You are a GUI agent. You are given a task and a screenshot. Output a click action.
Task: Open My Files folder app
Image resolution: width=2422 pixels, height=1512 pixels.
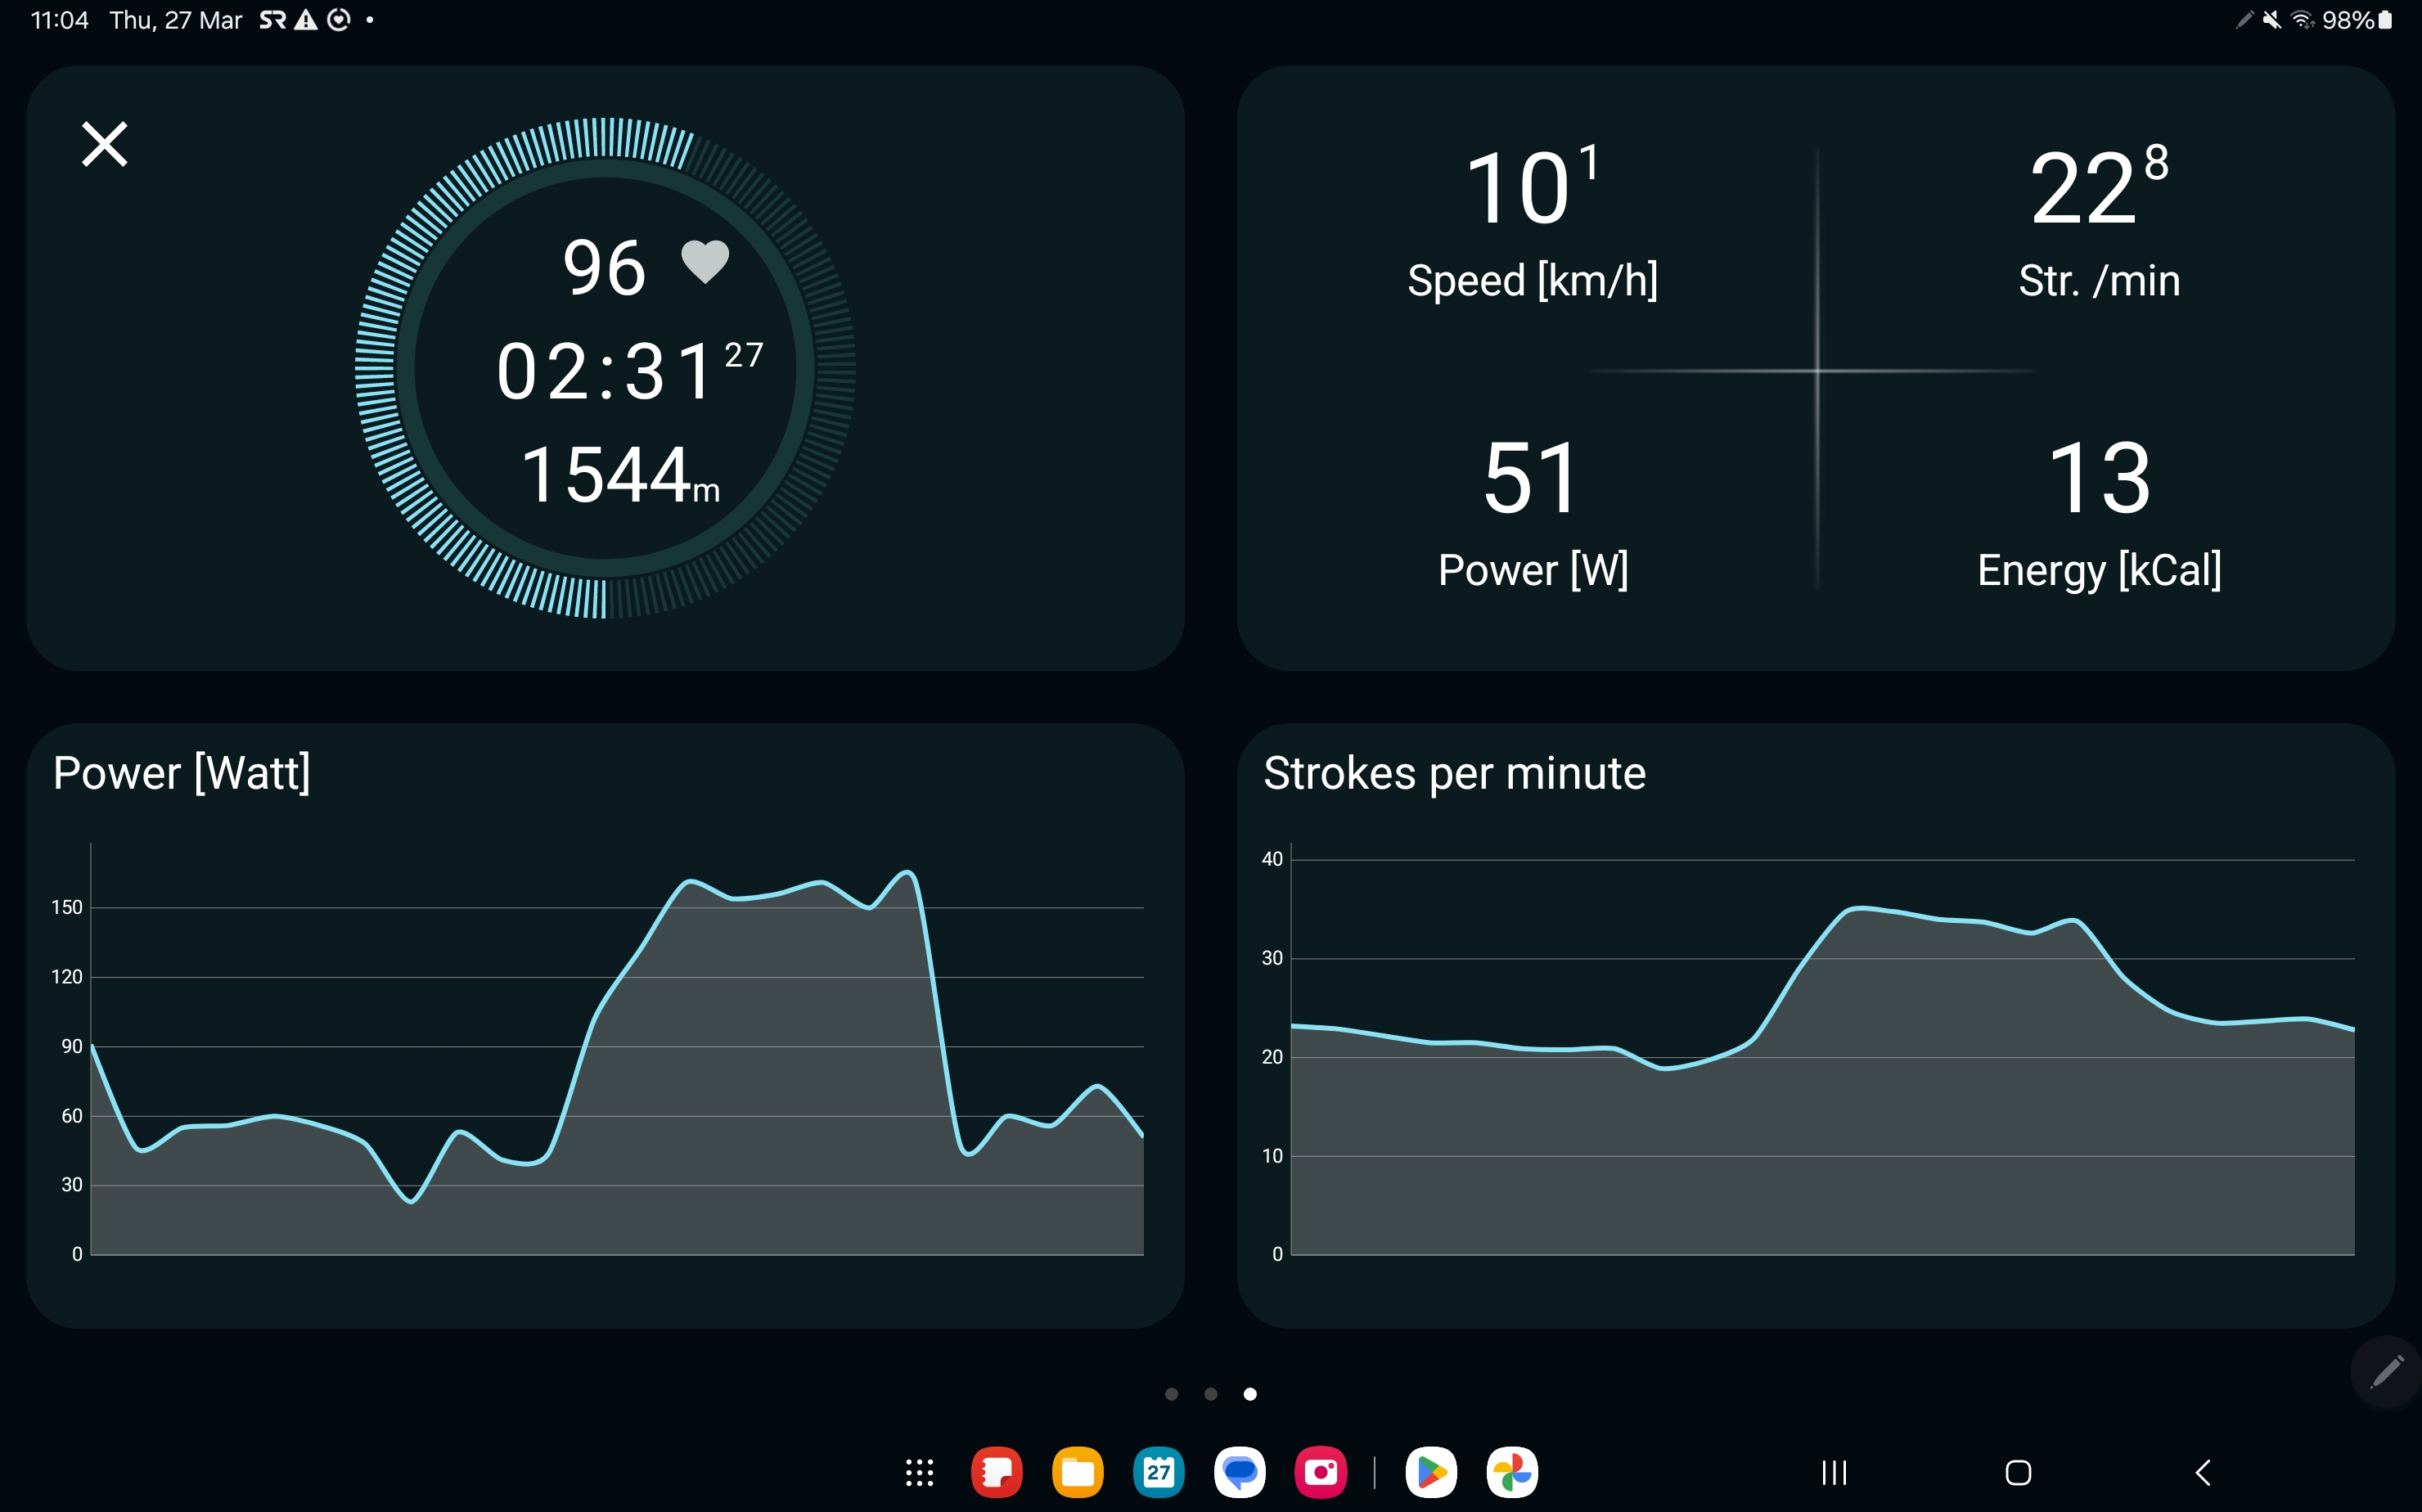[1077, 1472]
